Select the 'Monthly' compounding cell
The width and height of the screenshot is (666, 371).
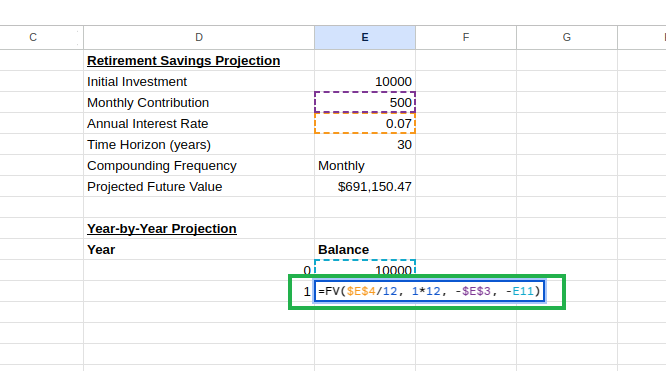coord(365,165)
